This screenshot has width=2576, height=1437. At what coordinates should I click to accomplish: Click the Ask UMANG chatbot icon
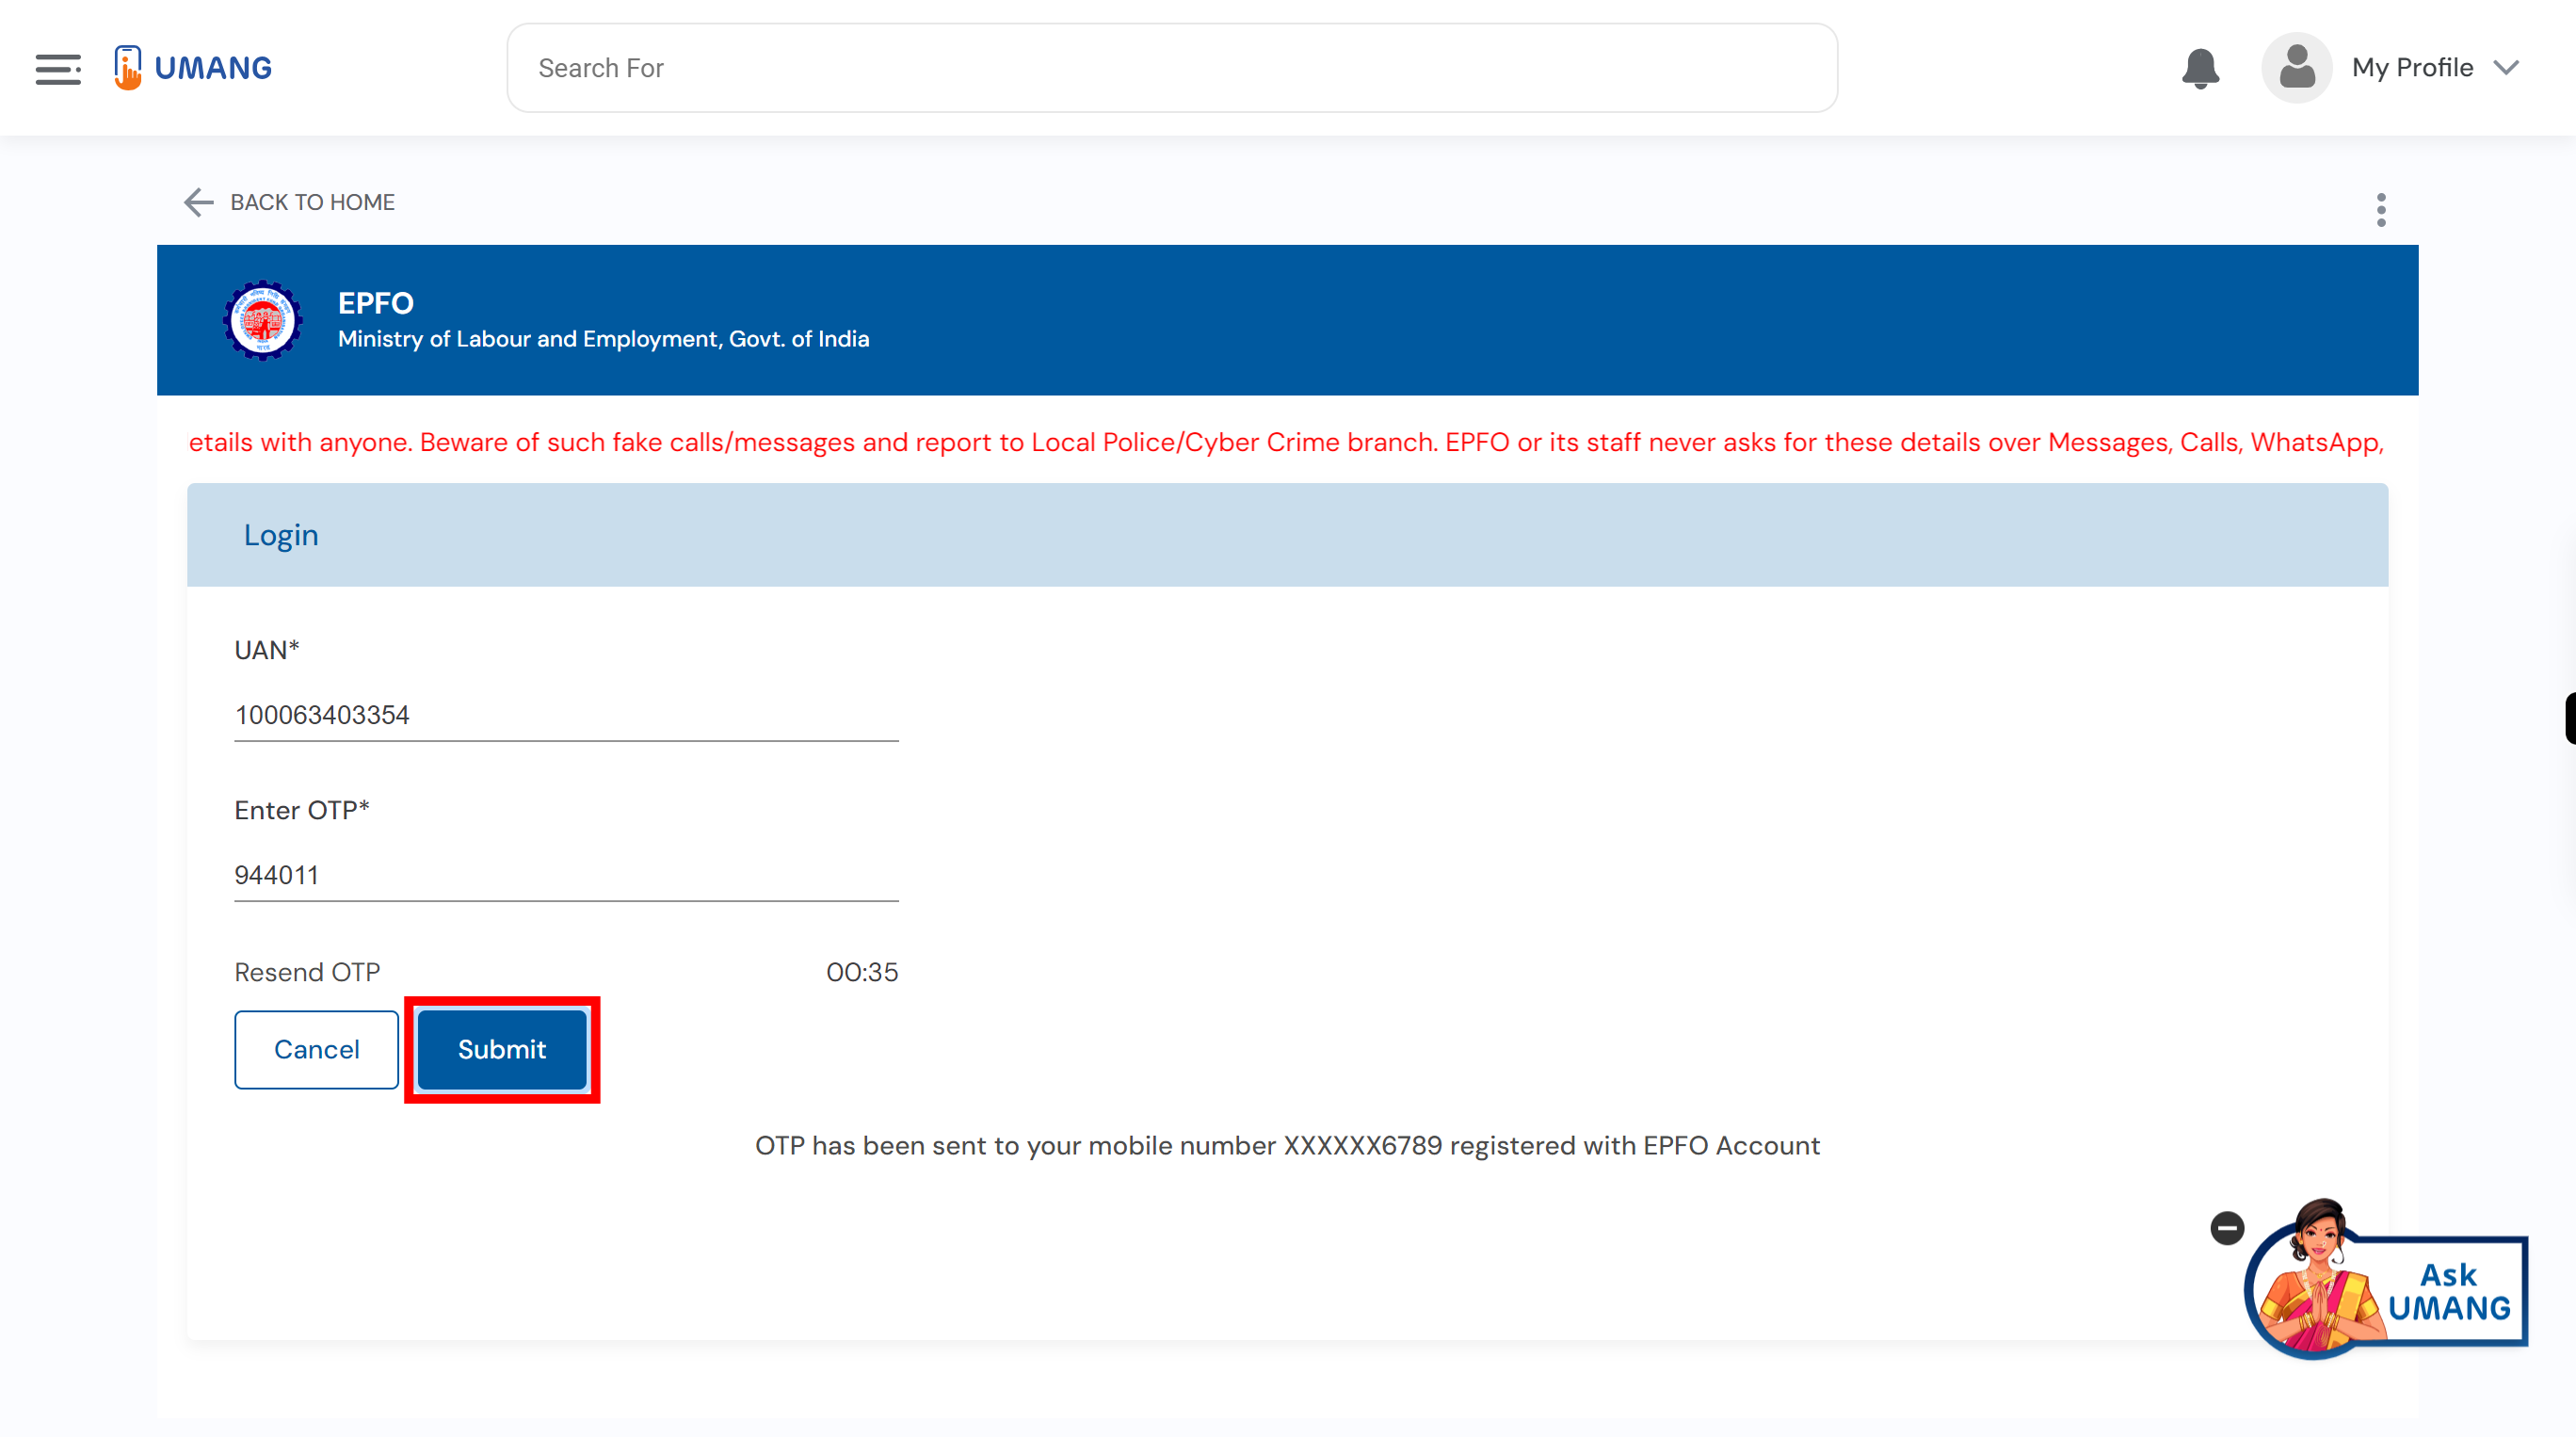2389,1286
